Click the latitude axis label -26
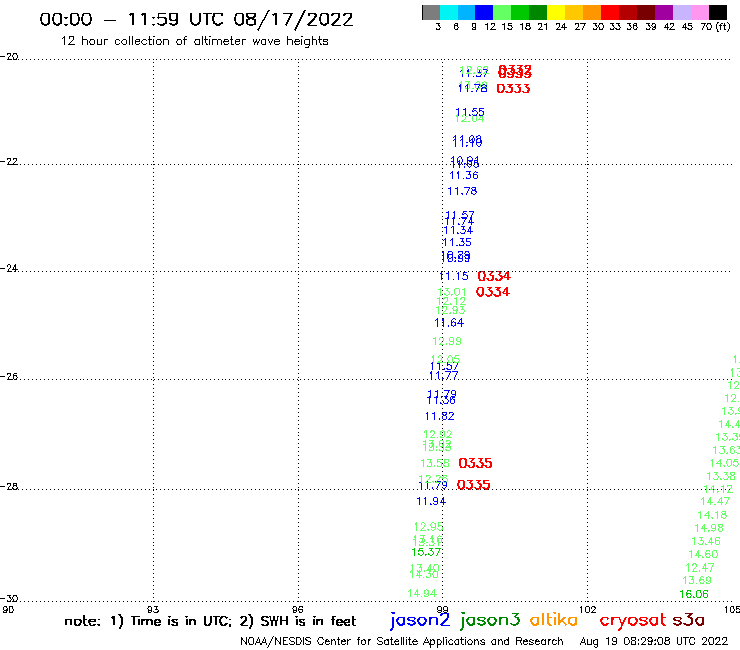The height and width of the screenshot is (650, 740). pos(9,377)
